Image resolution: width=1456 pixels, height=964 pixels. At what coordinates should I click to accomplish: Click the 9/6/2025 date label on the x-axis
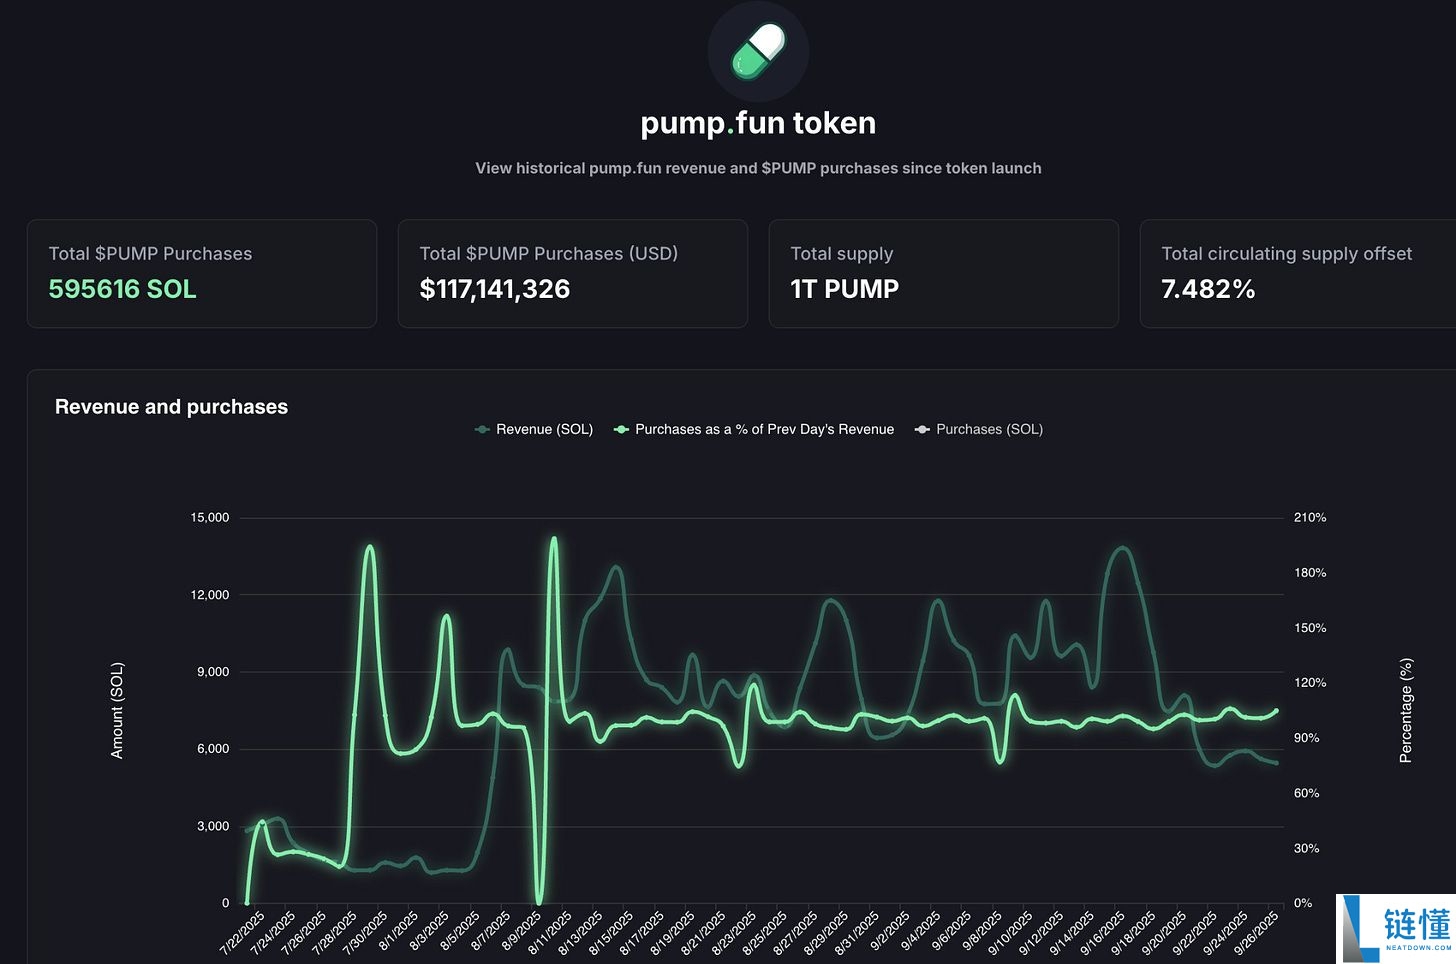click(x=952, y=930)
